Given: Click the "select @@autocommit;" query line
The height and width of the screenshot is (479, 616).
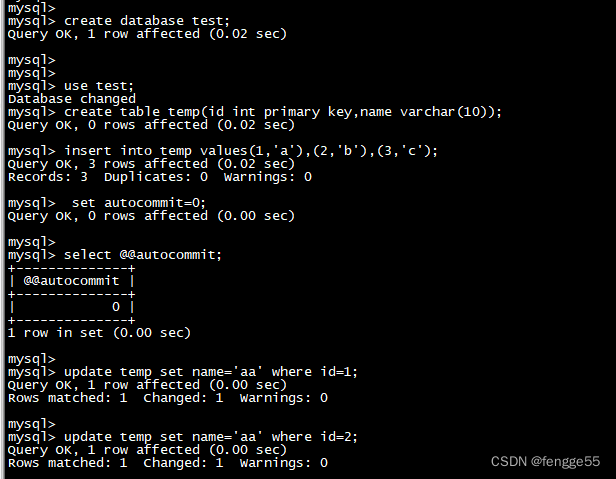Looking at the screenshot, I should (x=142, y=255).
